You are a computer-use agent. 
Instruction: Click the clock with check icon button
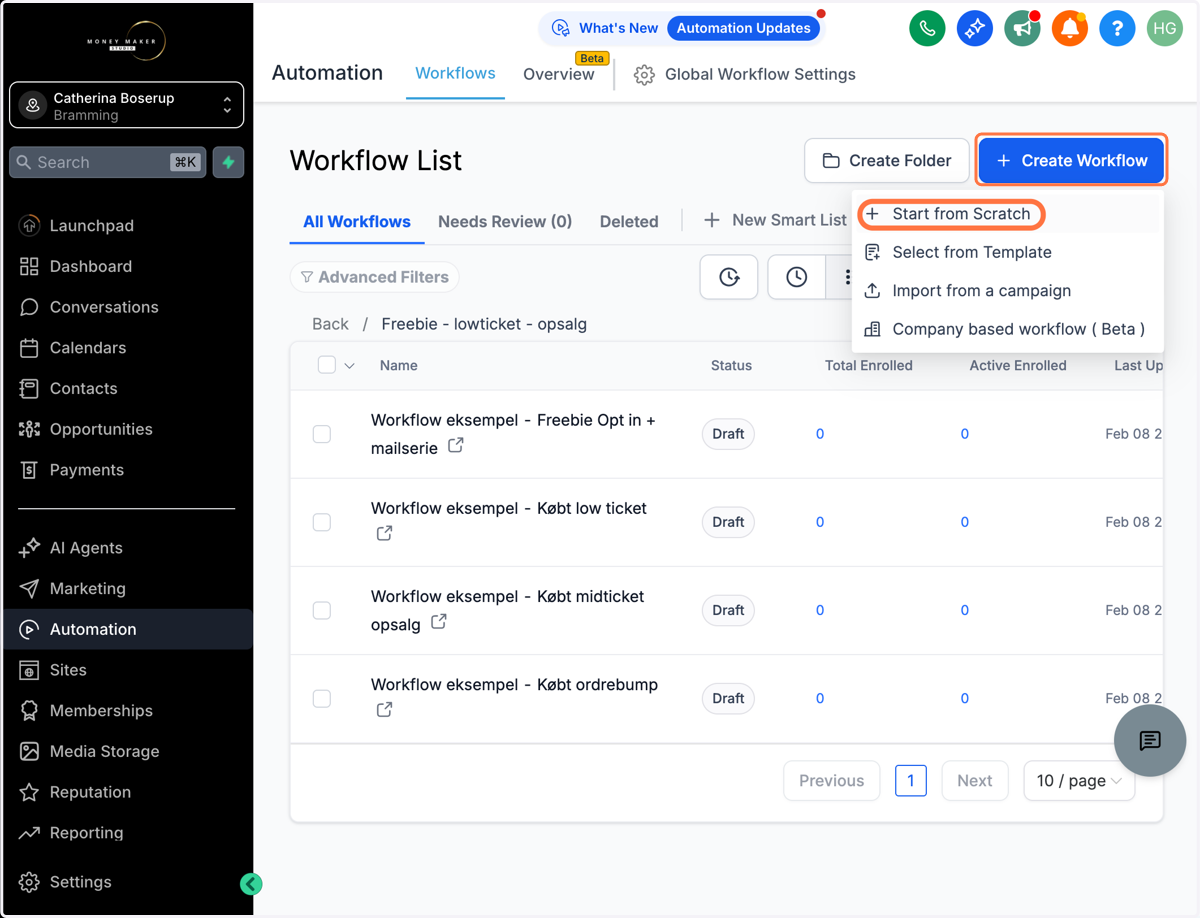click(796, 277)
